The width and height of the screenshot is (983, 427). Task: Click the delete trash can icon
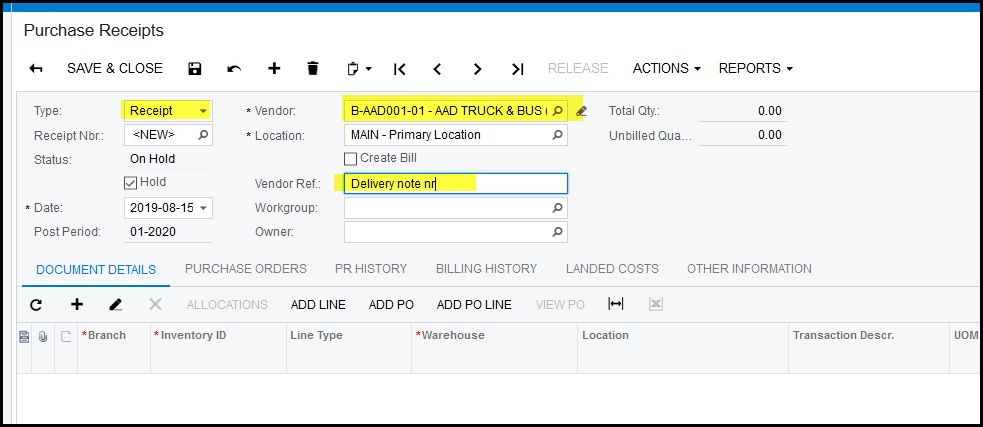(x=313, y=69)
